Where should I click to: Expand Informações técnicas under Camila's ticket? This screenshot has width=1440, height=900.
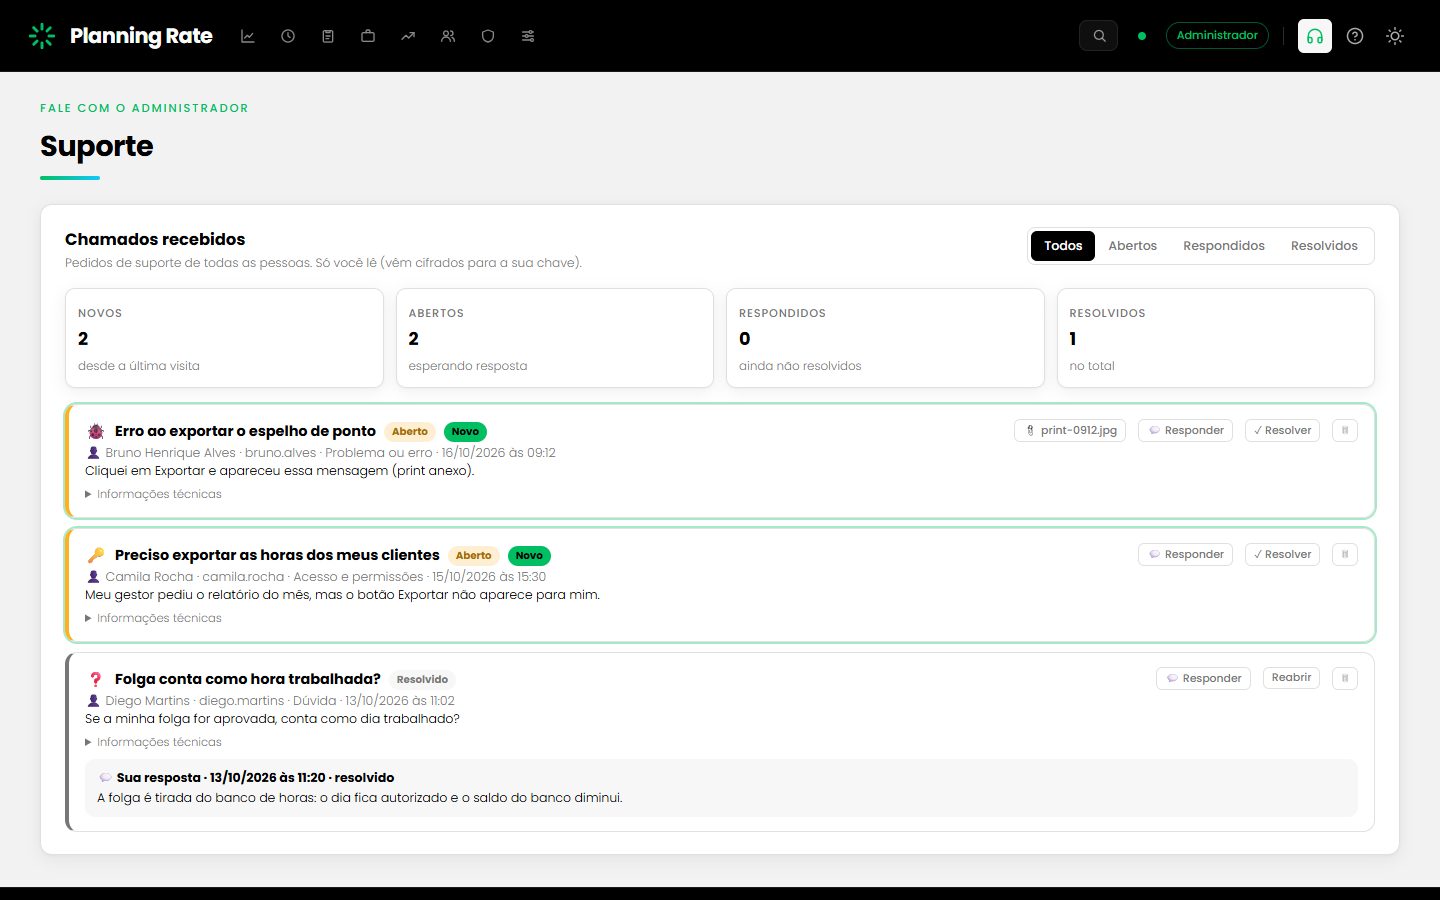click(x=154, y=618)
